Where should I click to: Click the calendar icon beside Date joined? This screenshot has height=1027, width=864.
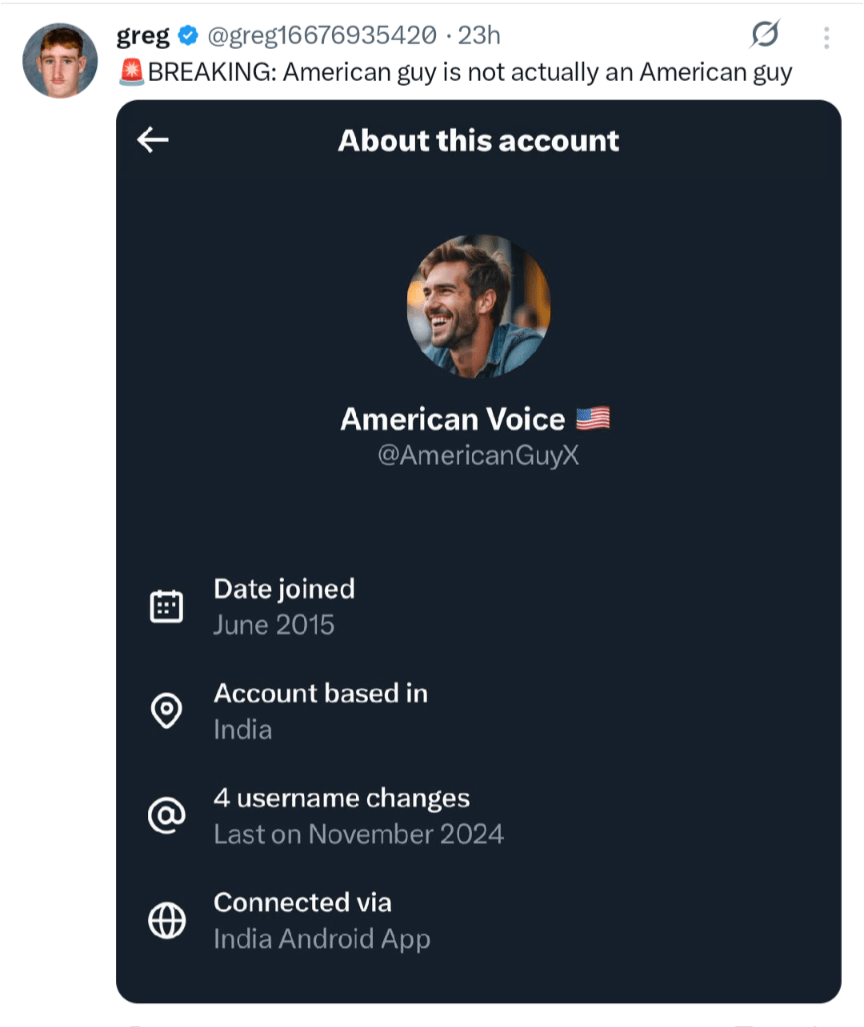coord(166,607)
